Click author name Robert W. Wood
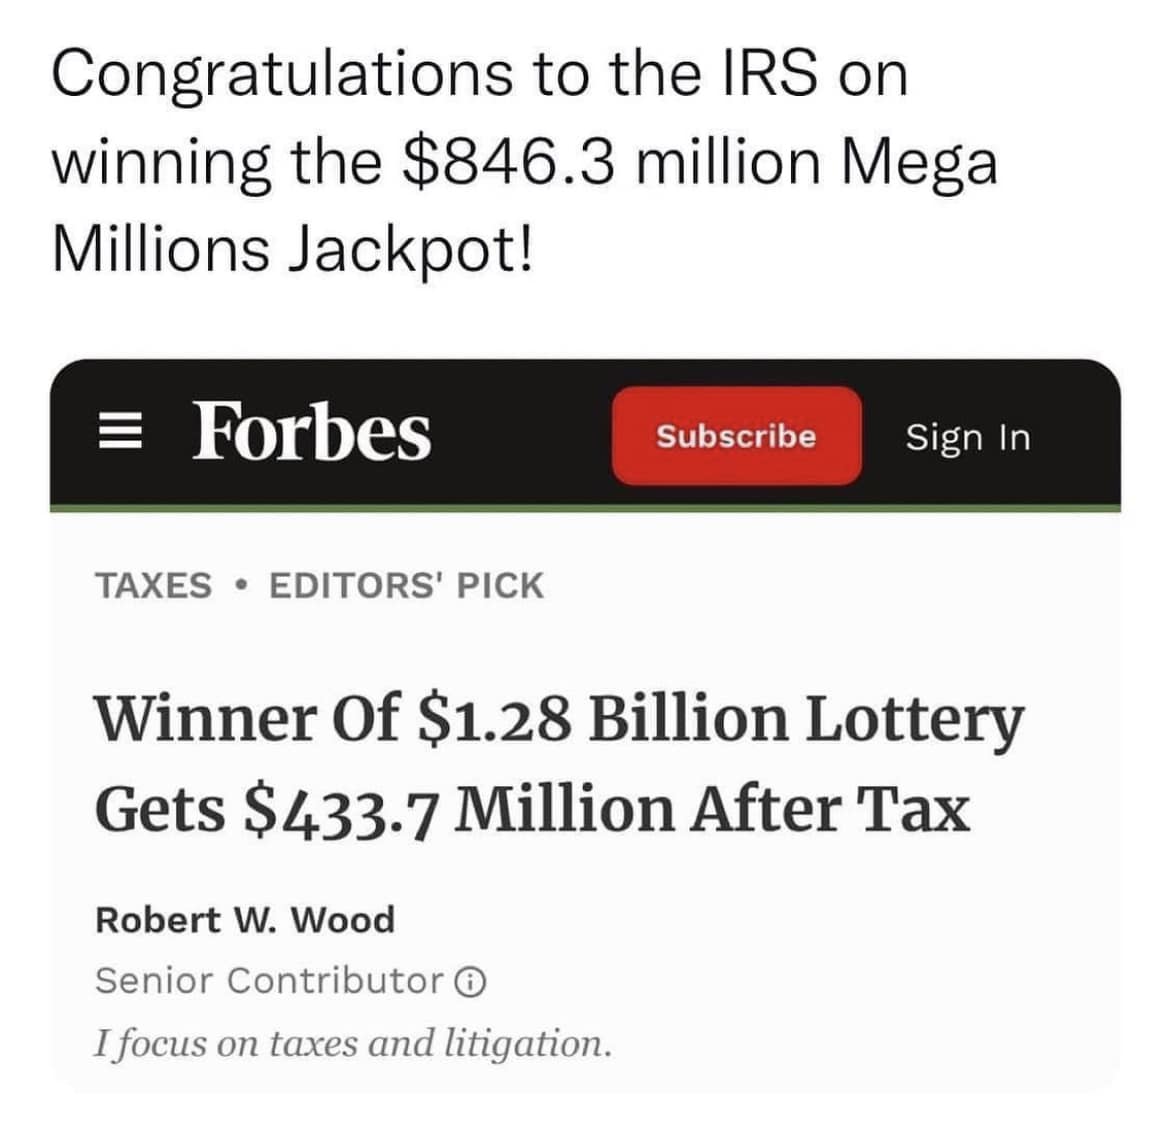This screenshot has height=1139, width=1170. 245,920
